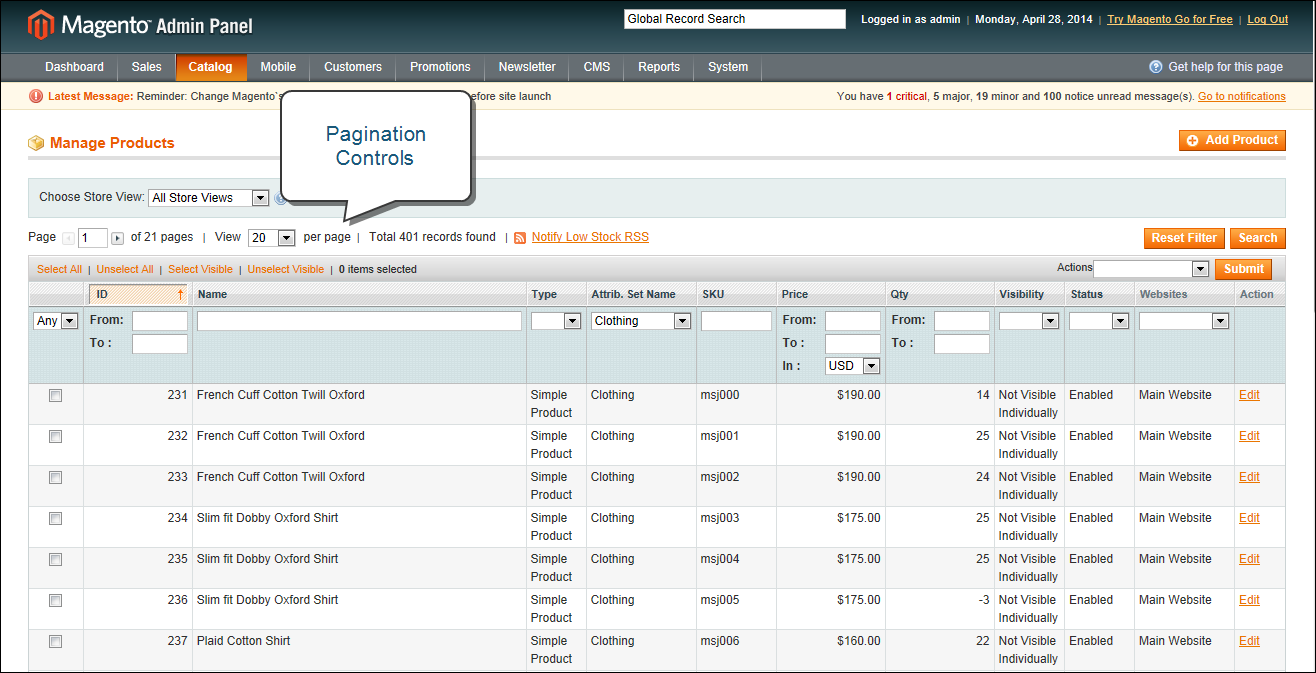
Task: Open the Catalog menu
Action: click(211, 67)
